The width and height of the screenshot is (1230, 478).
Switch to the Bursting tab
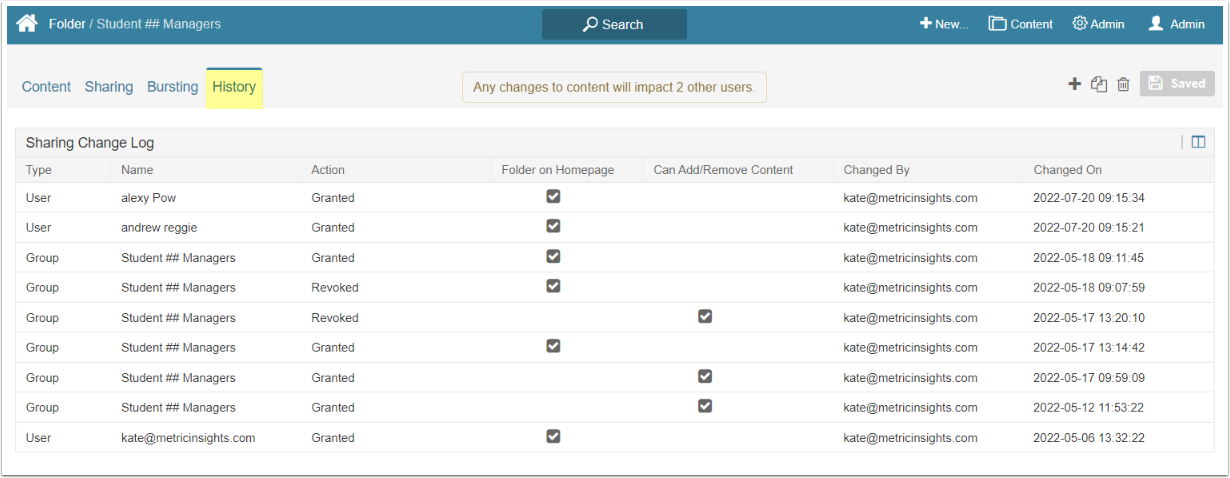(172, 87)
